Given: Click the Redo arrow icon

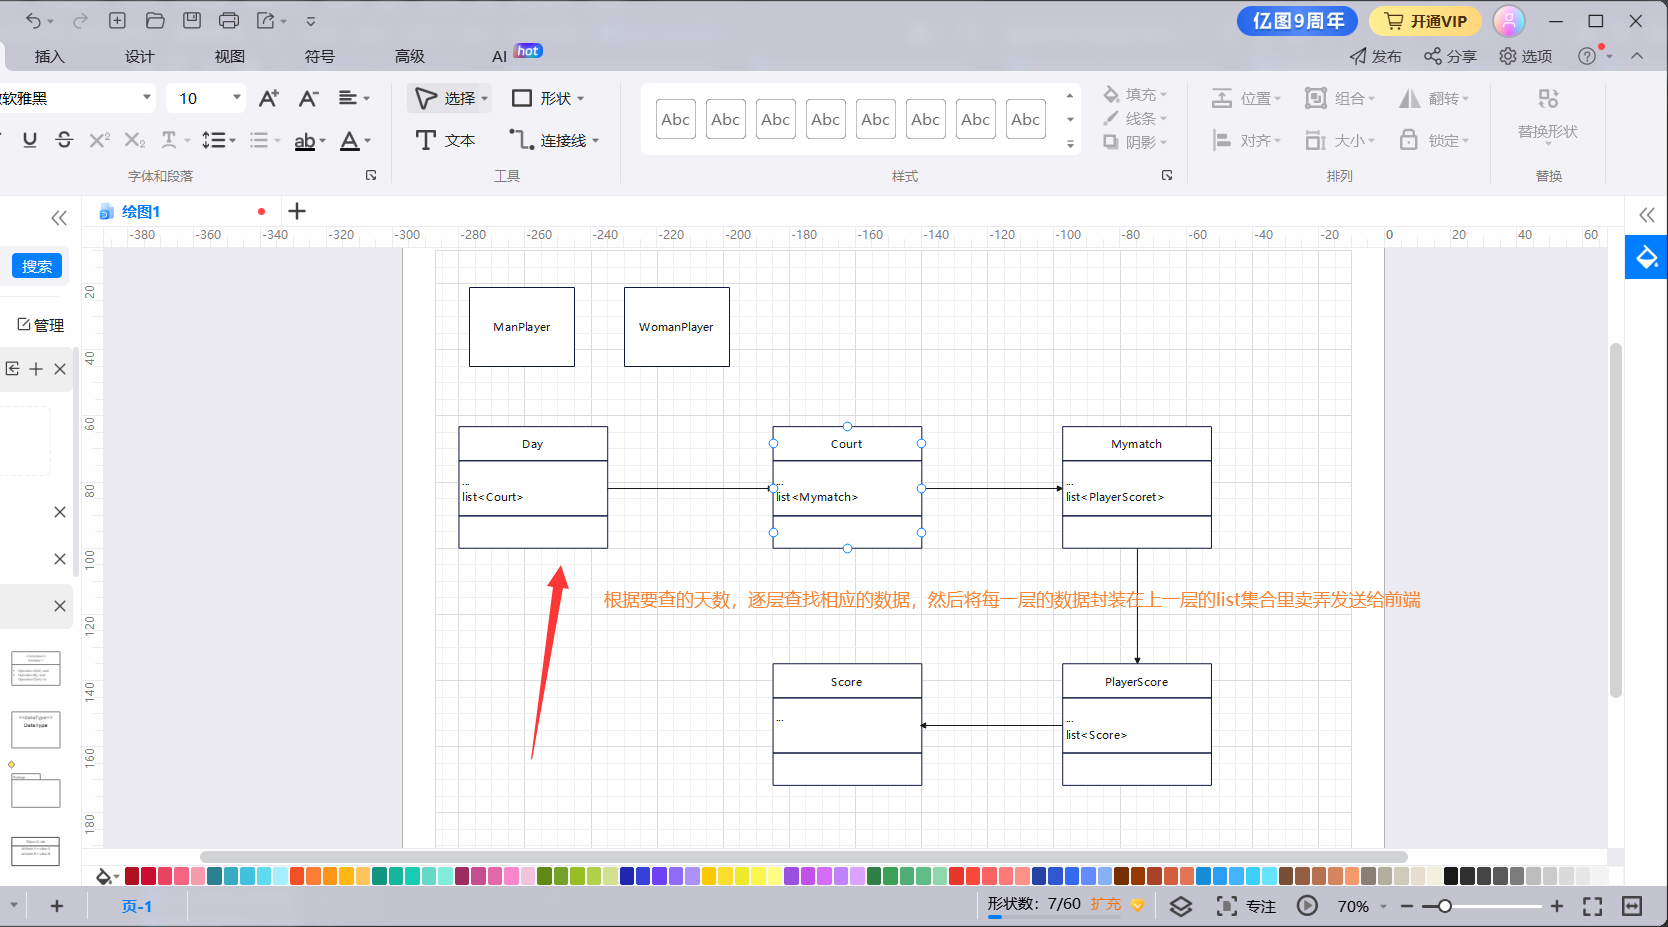Looking at the screenshot, I should coord(80,20).
